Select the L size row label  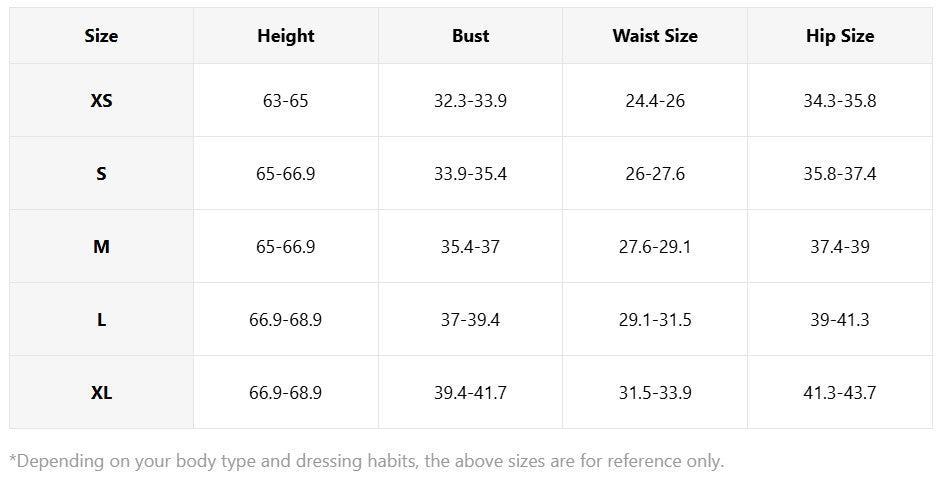coord(101,320)
